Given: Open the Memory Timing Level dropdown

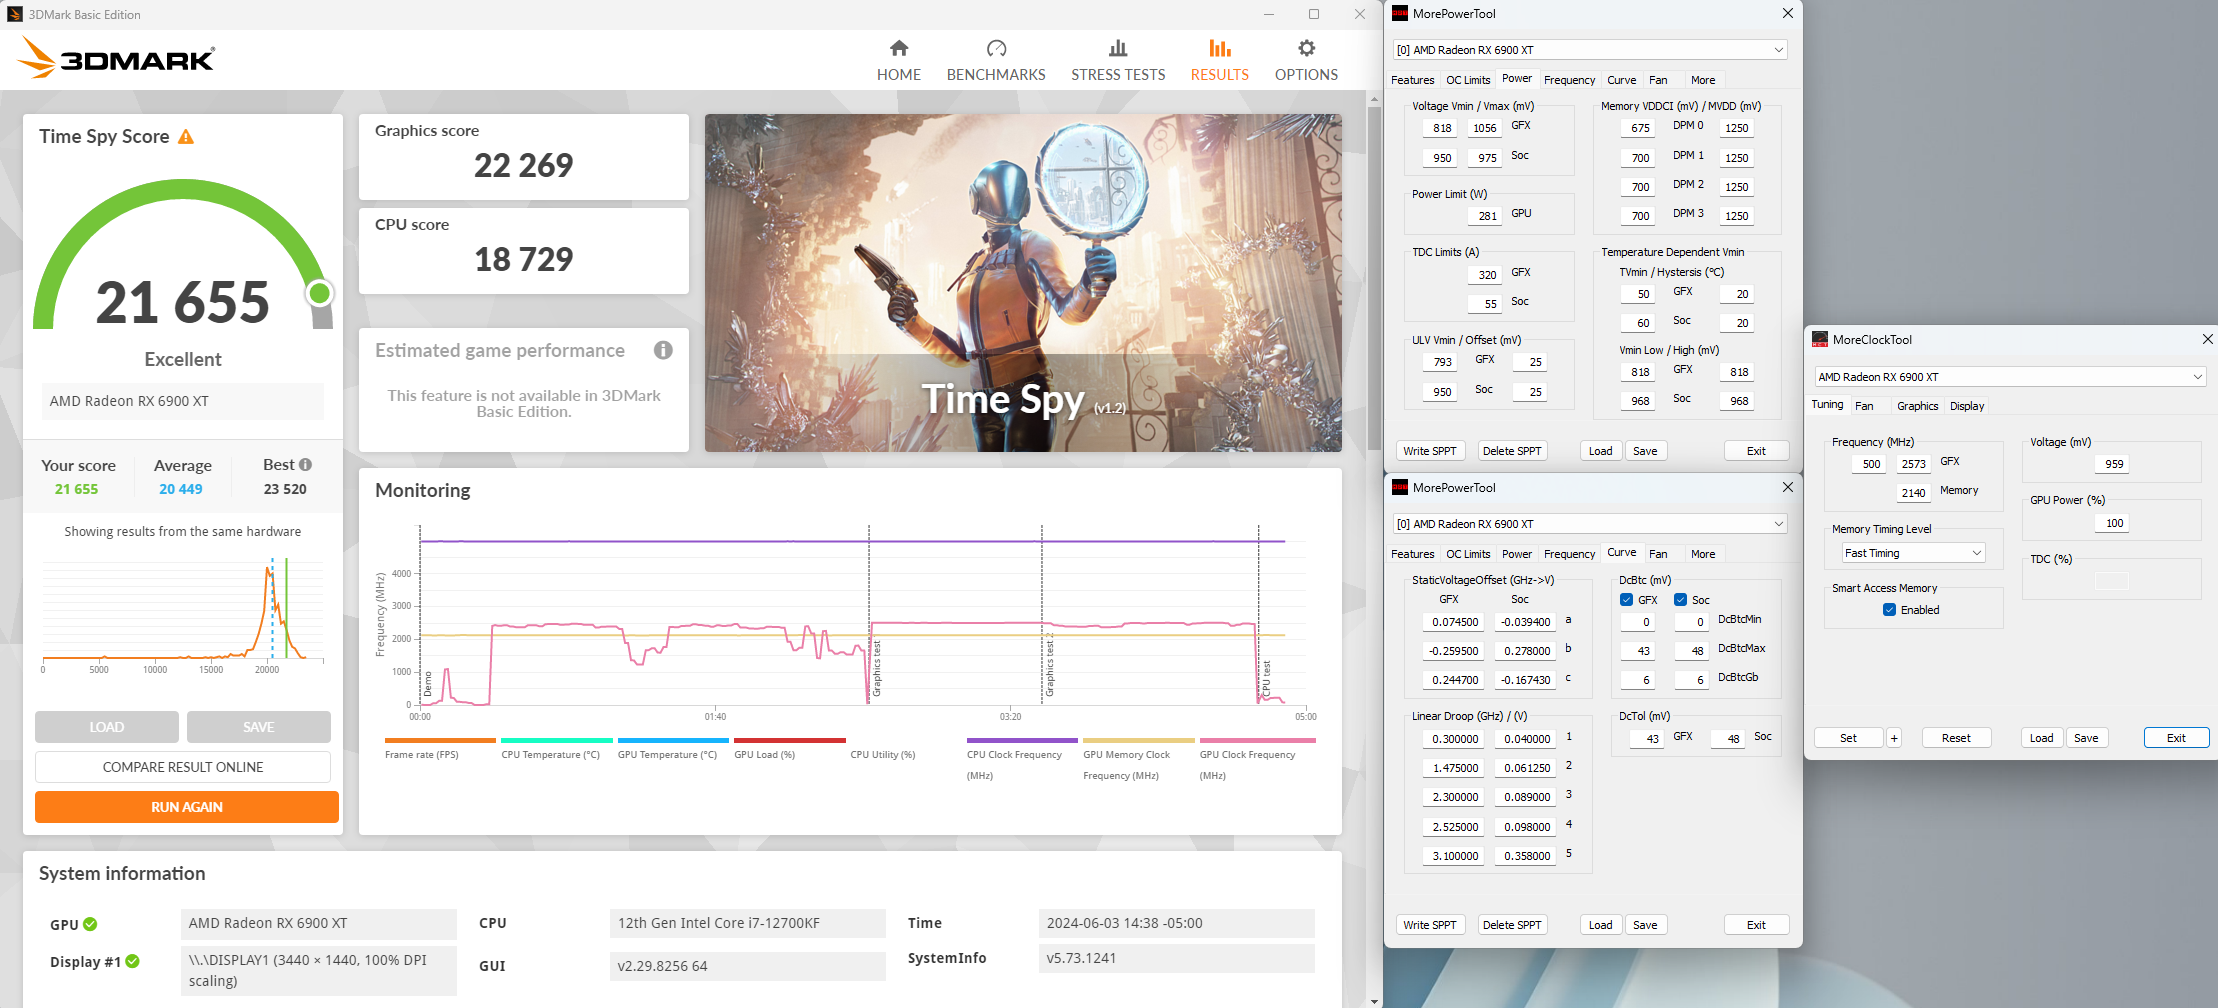Looking at the screenshot, I should tap(1913, 553).
